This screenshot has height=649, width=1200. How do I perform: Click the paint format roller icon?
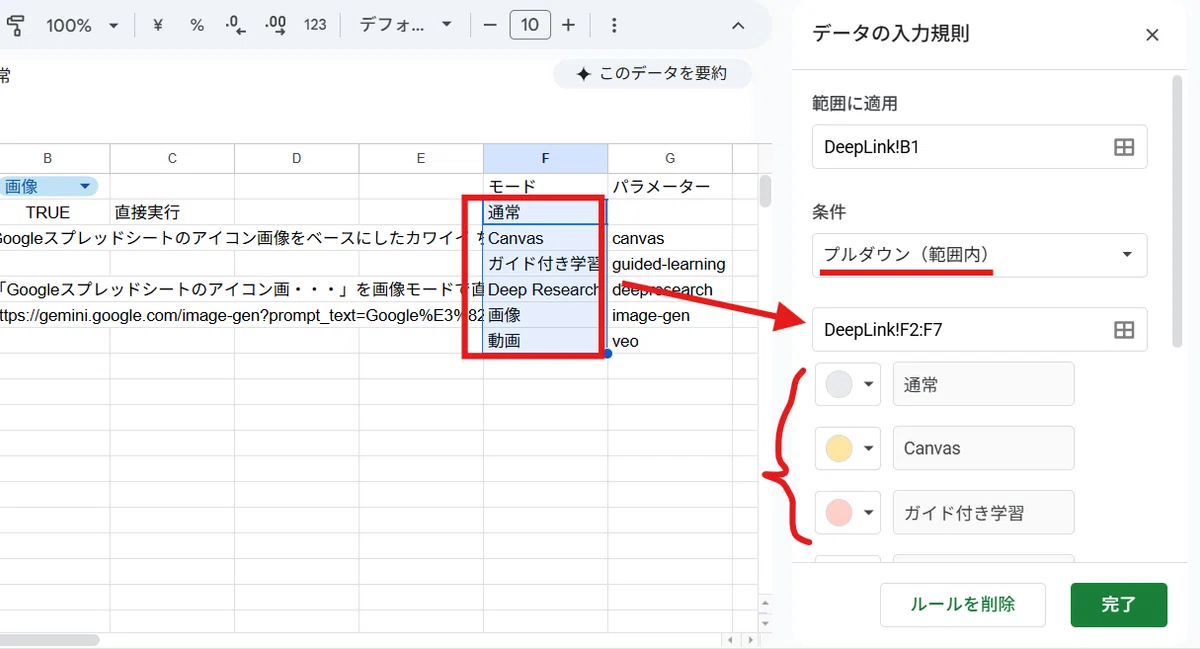click(x=14, y=25)
